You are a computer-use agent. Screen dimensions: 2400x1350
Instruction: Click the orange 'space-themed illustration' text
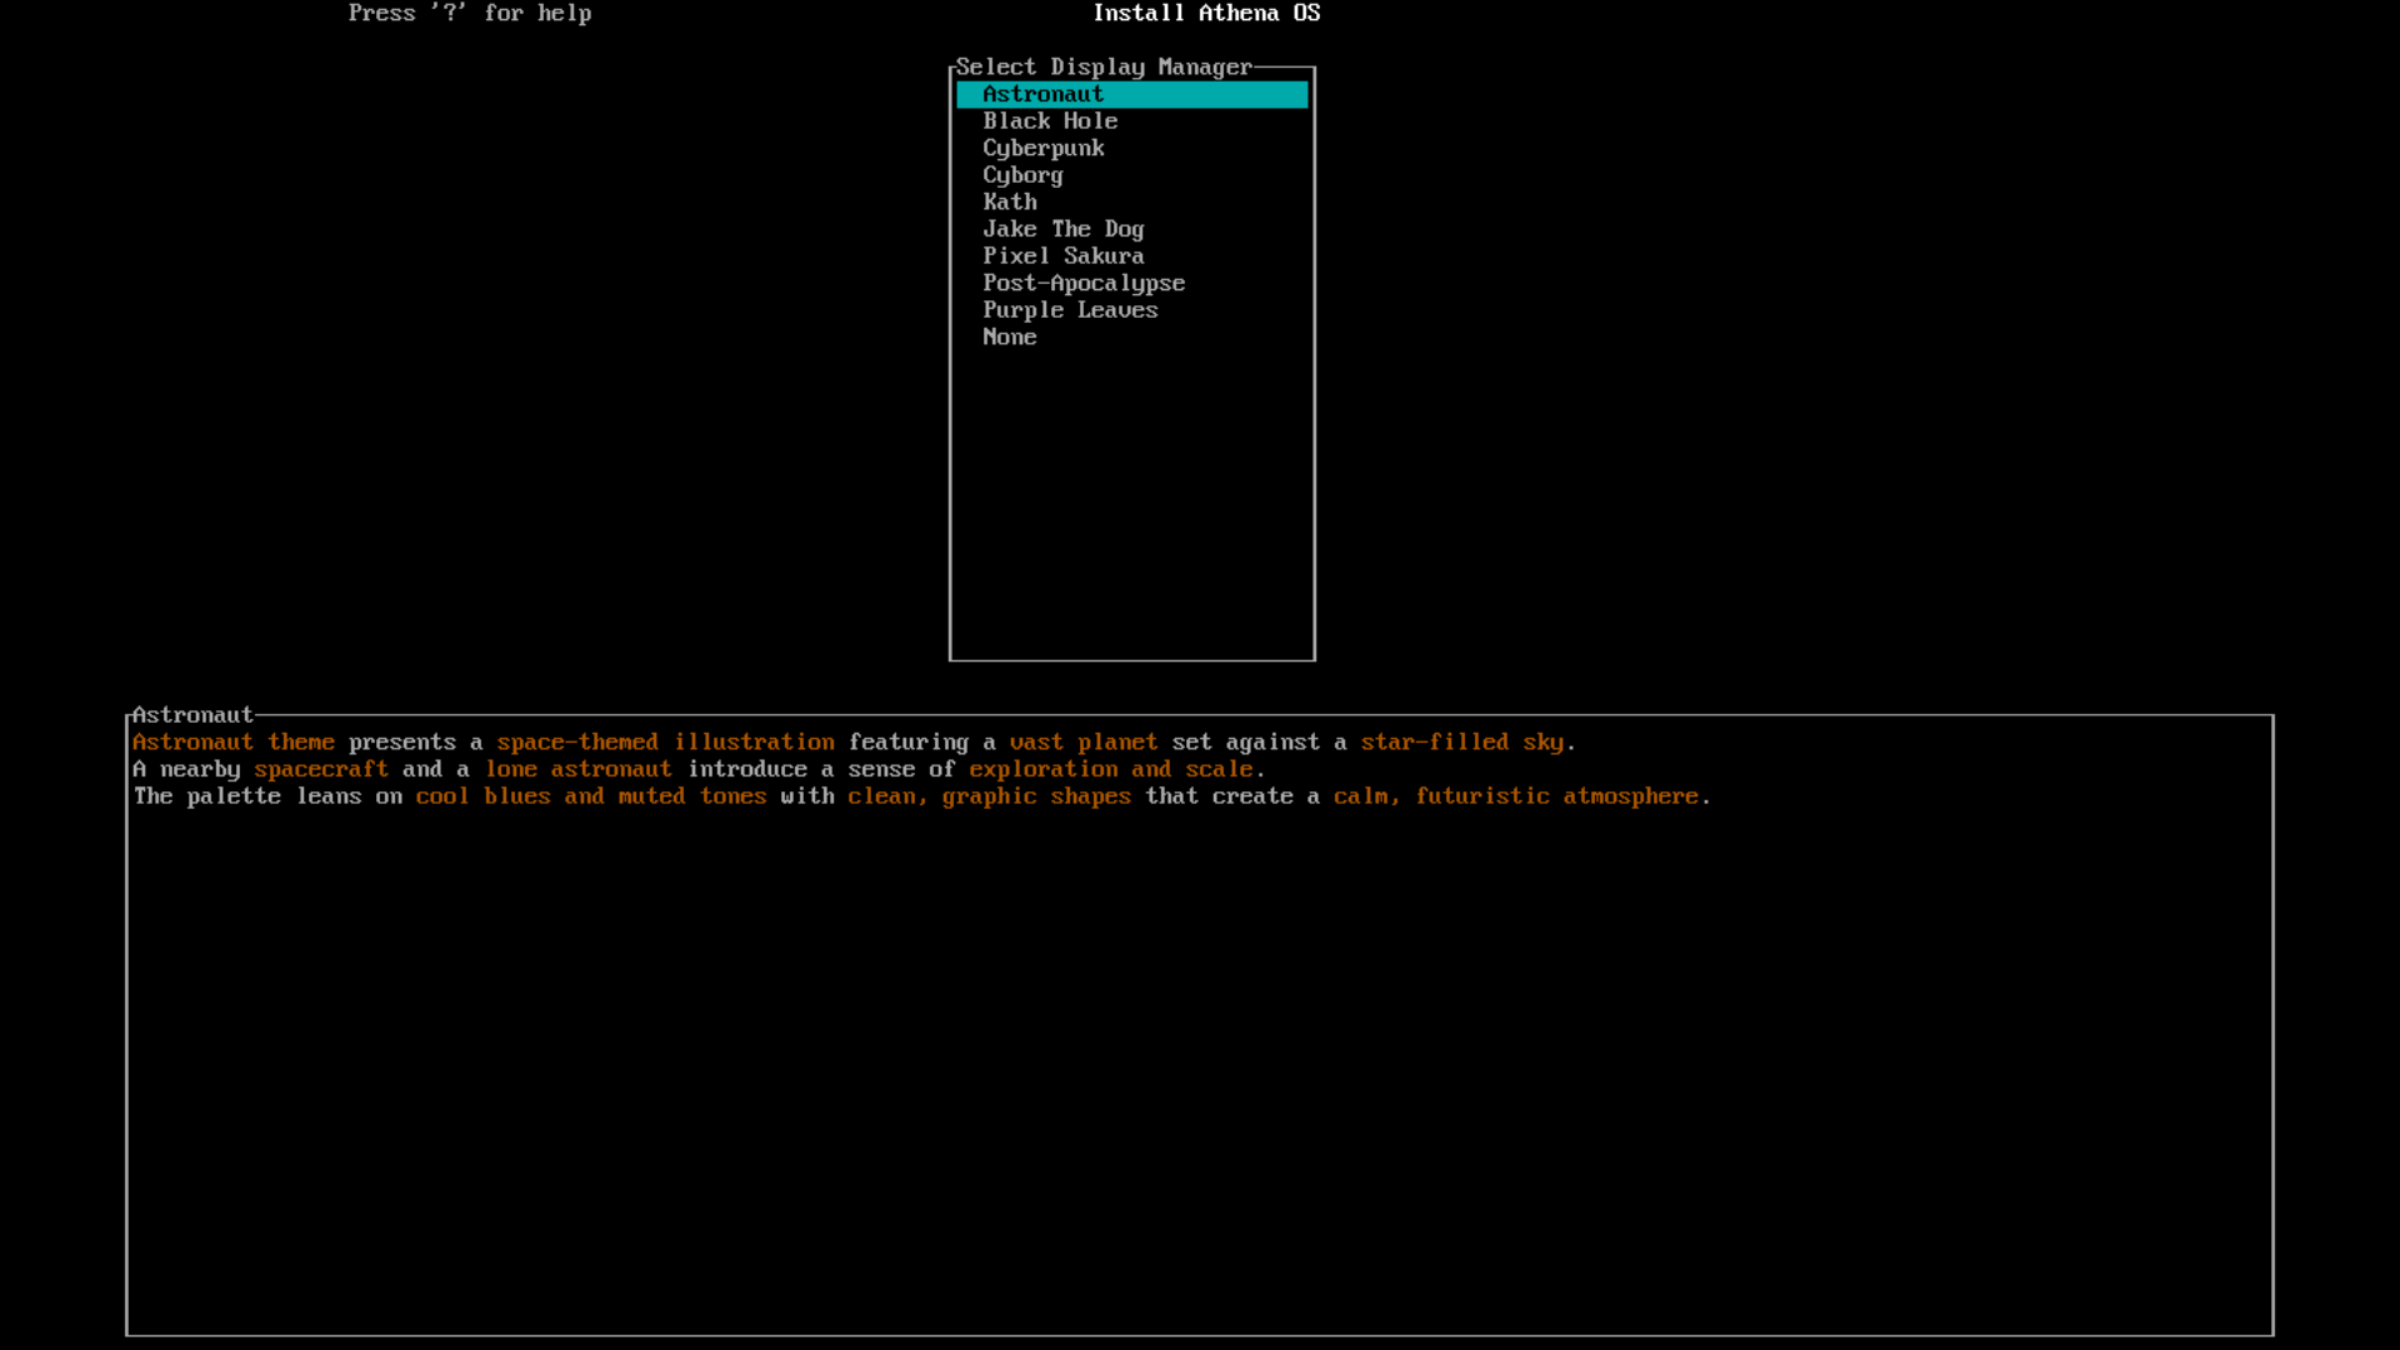pyautogui.click(x=665, y=741)
